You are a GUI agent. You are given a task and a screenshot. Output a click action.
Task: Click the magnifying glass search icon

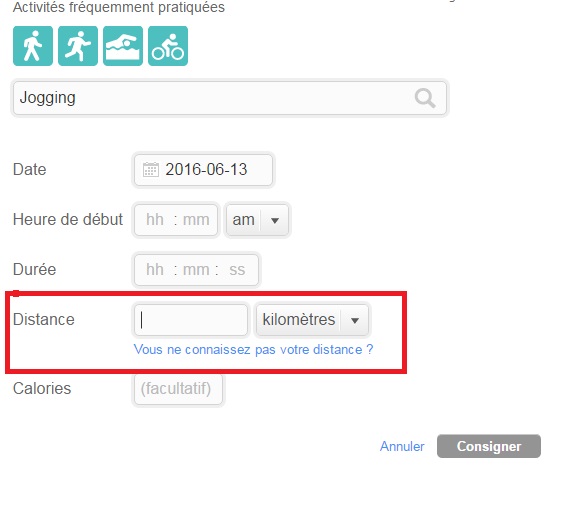click(425, 98)
